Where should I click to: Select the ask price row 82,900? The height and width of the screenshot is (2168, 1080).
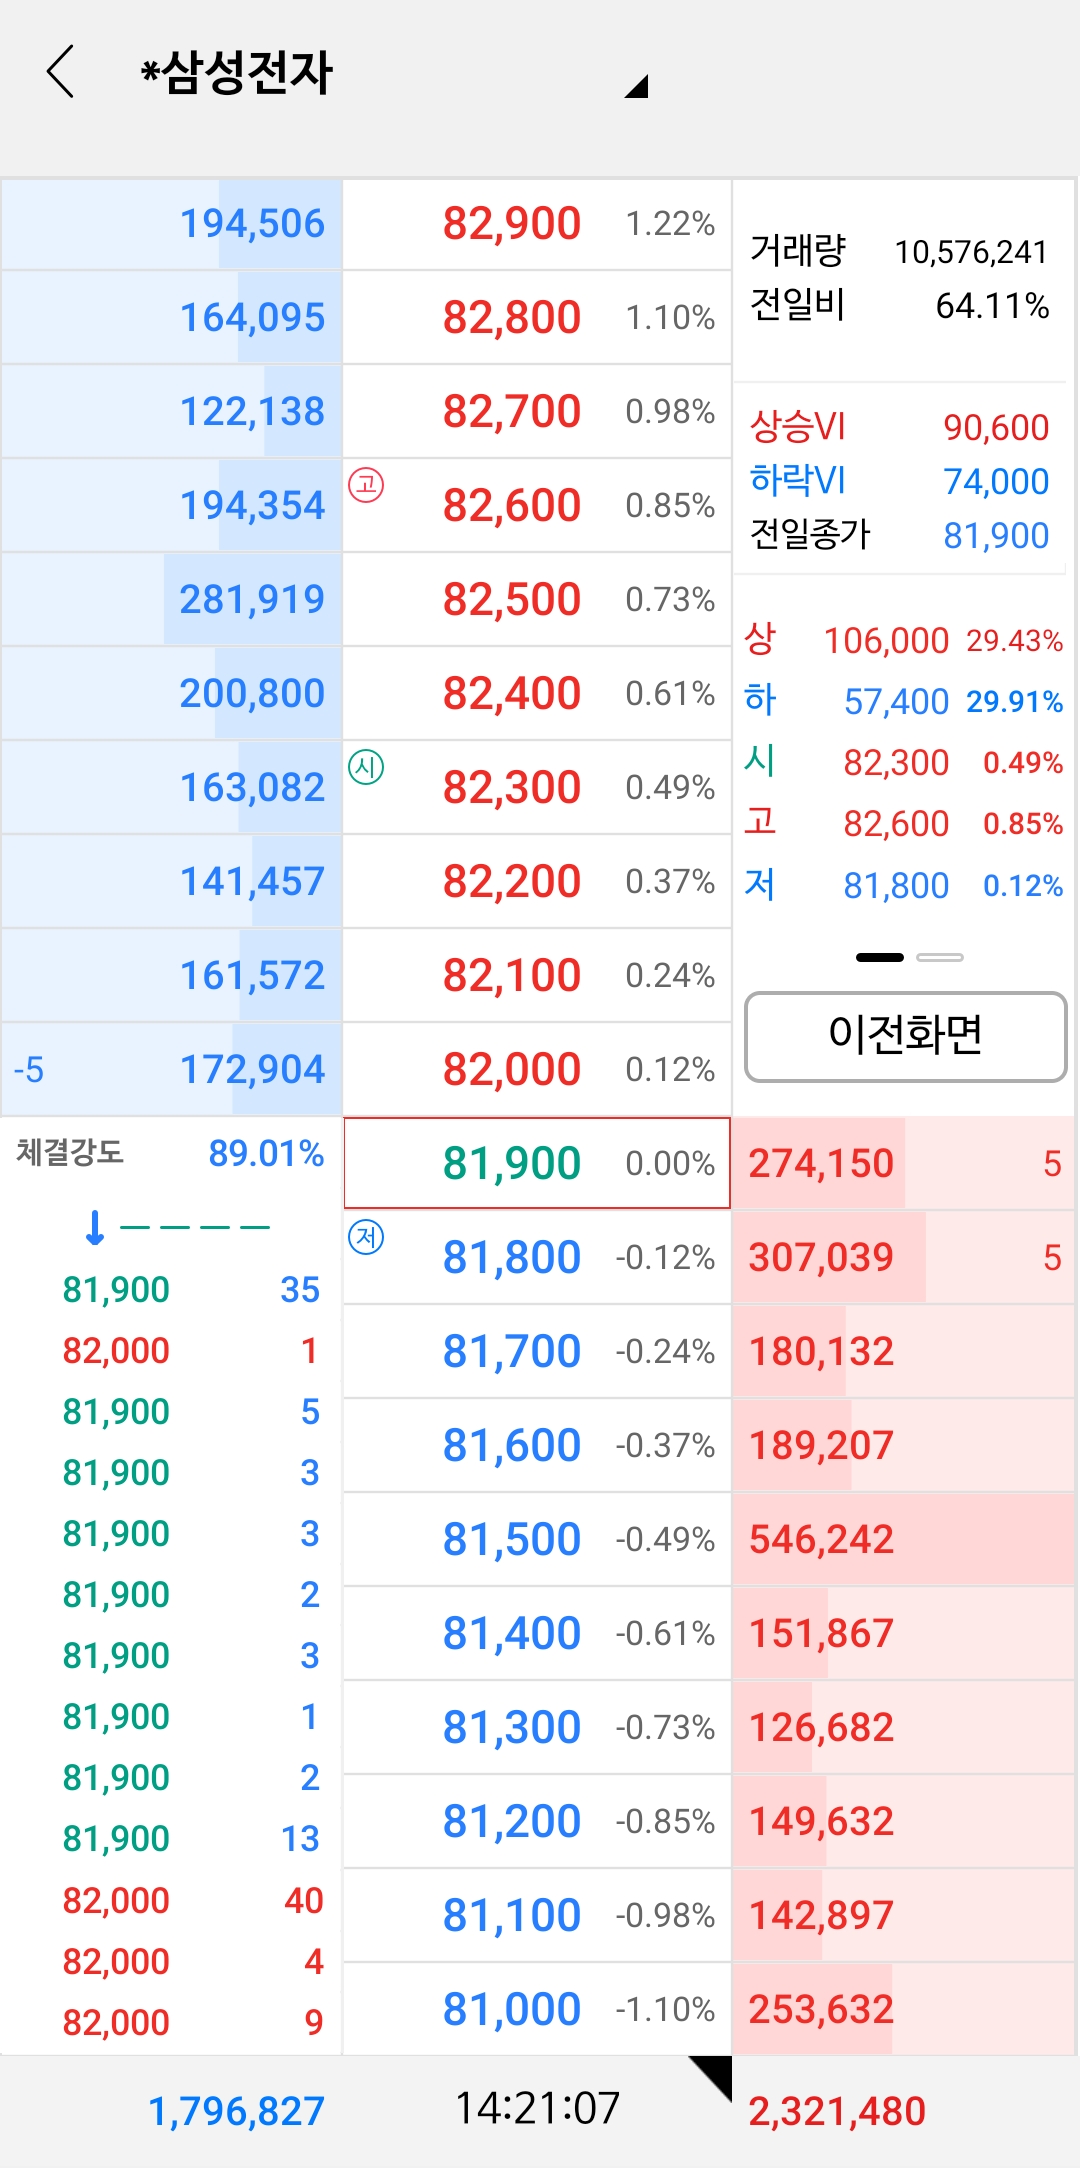512,222
